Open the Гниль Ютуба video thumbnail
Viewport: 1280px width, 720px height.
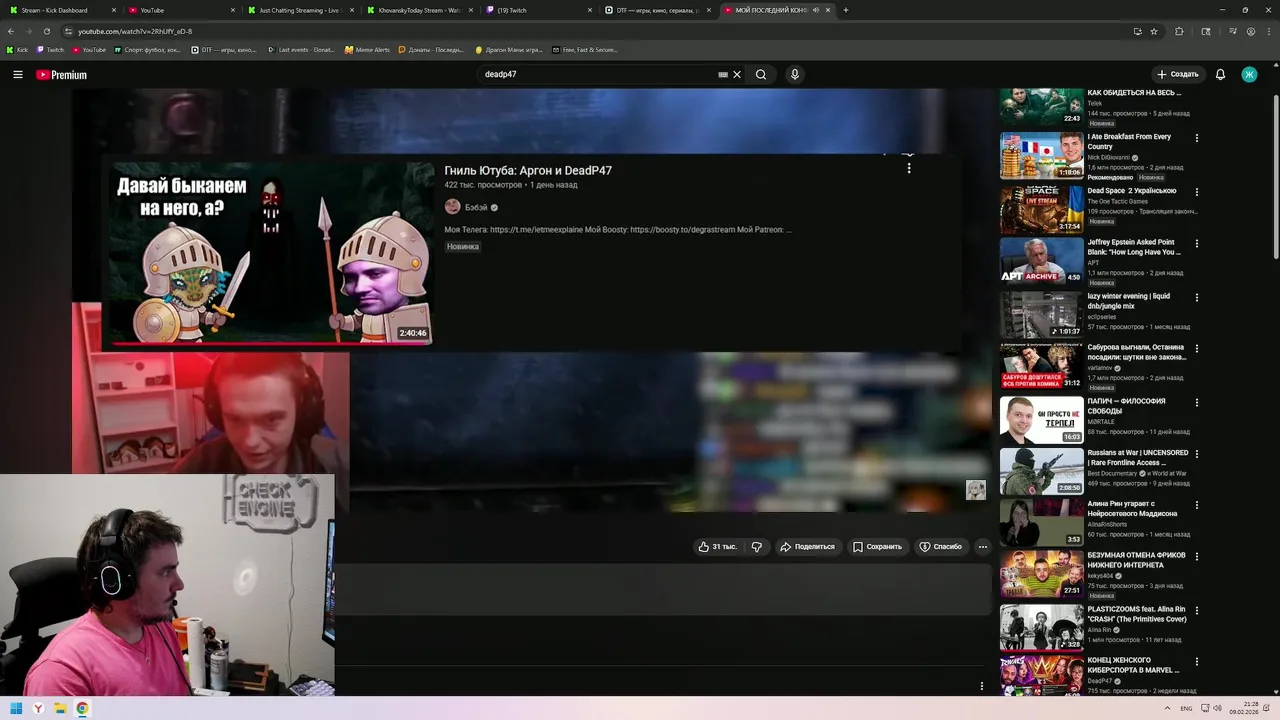(272, 252)
